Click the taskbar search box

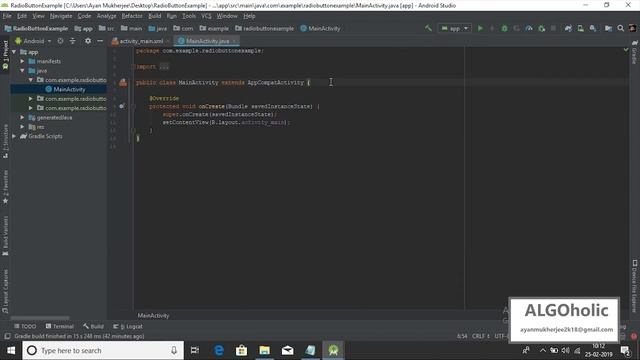103,350
